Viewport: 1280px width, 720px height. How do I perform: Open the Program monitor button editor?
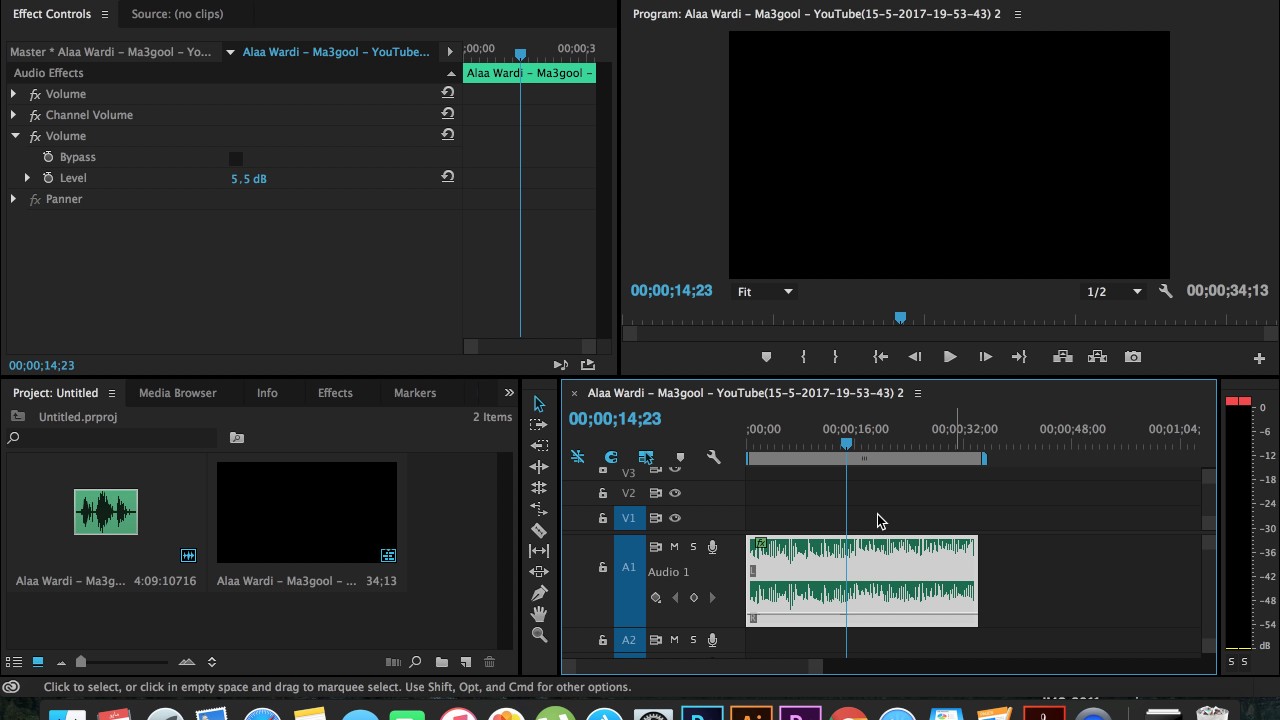(x=1259, y=358)
